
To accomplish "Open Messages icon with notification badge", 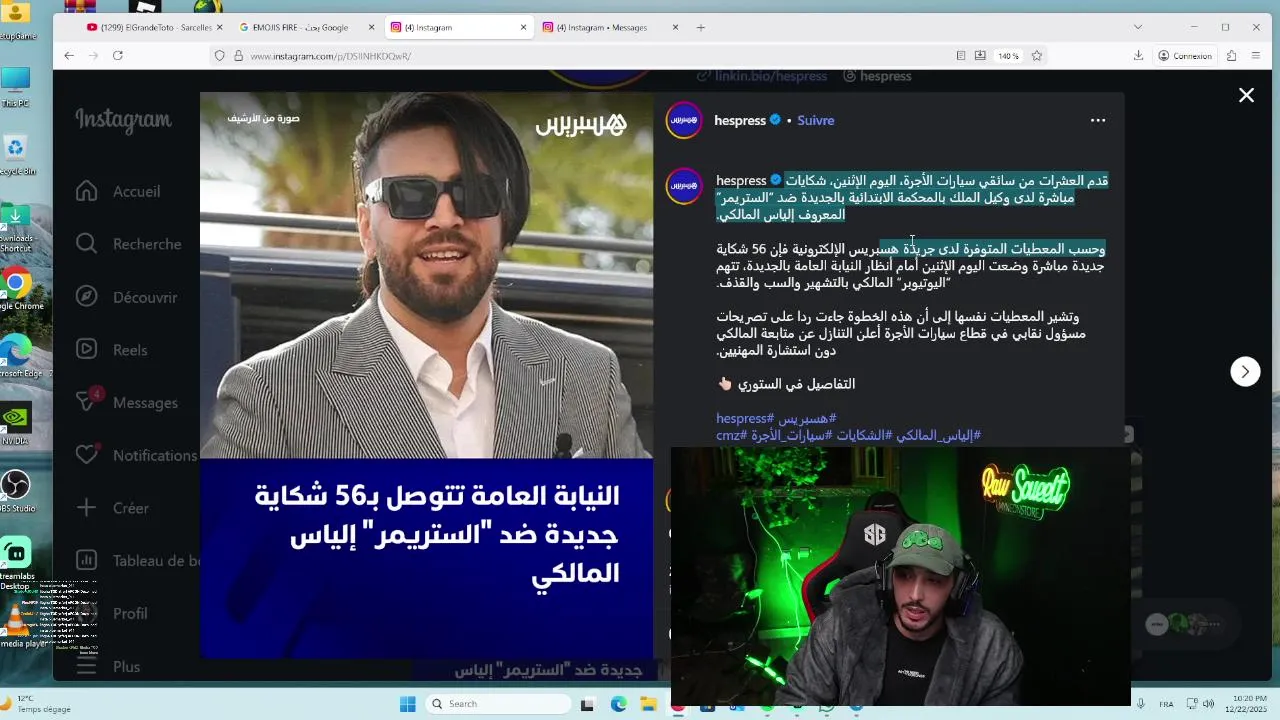I will [89, 400].
